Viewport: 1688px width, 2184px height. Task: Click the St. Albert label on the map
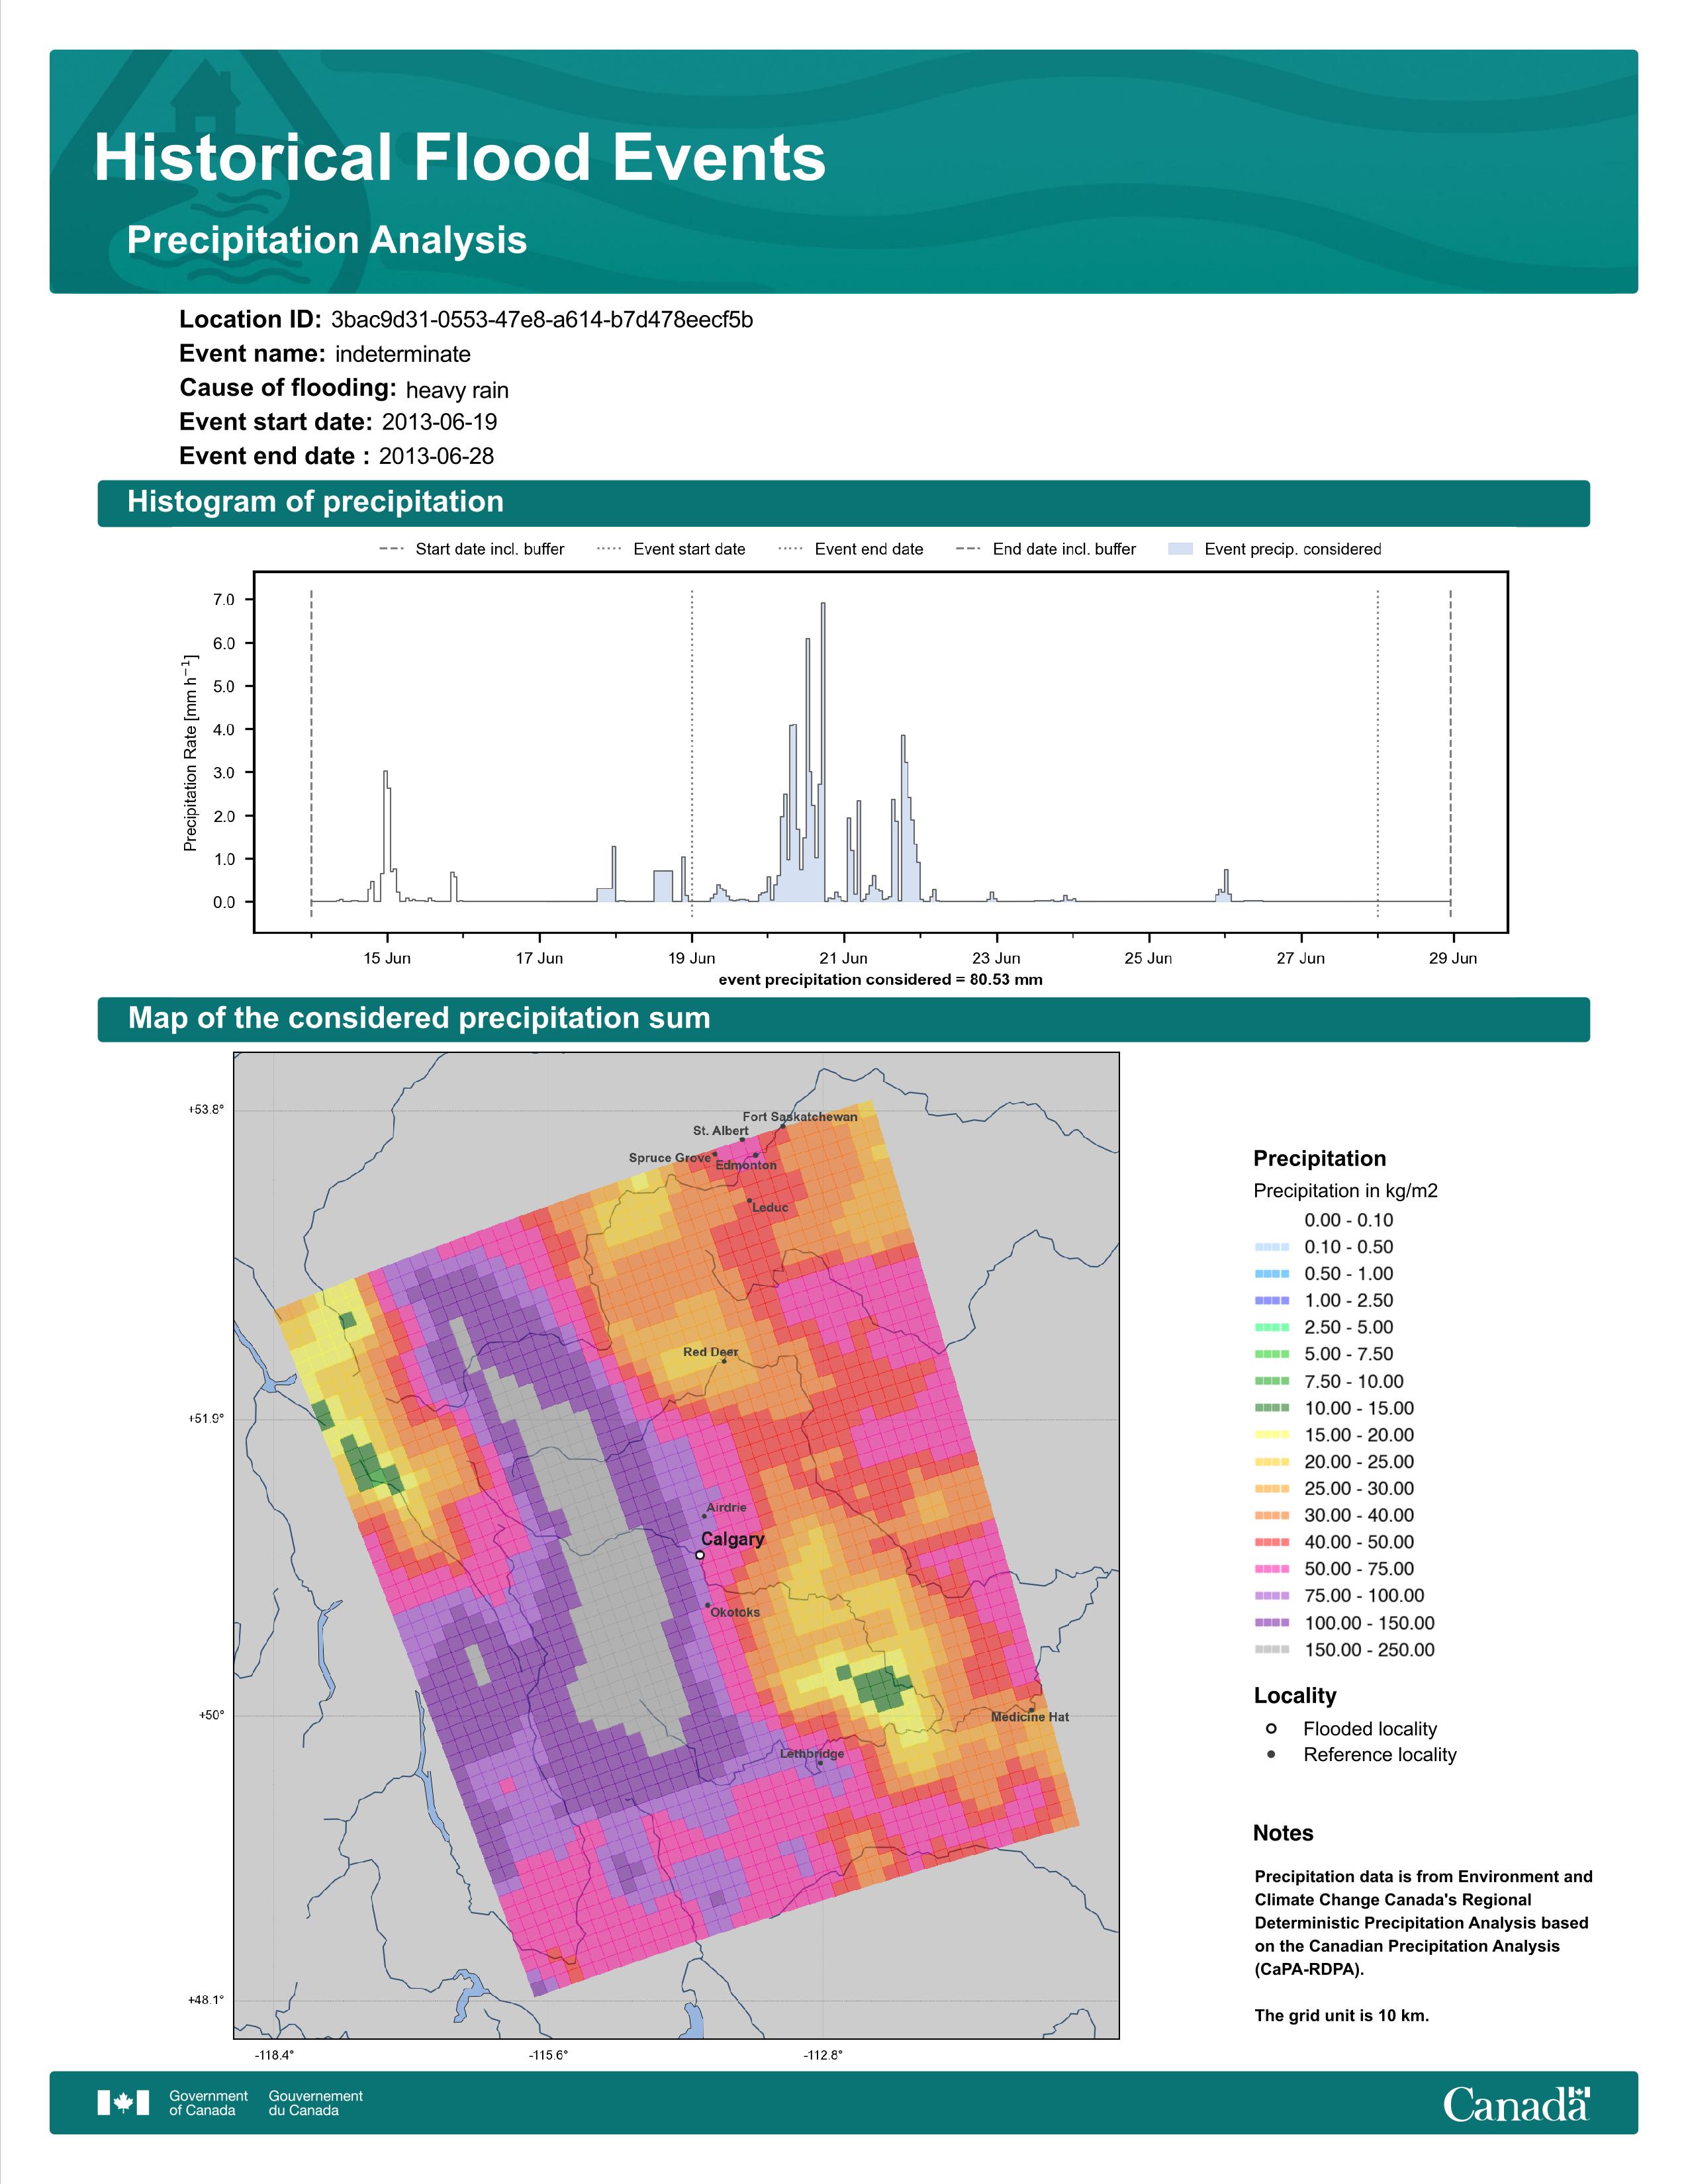pyautogui.click(x=721, y=1131)
